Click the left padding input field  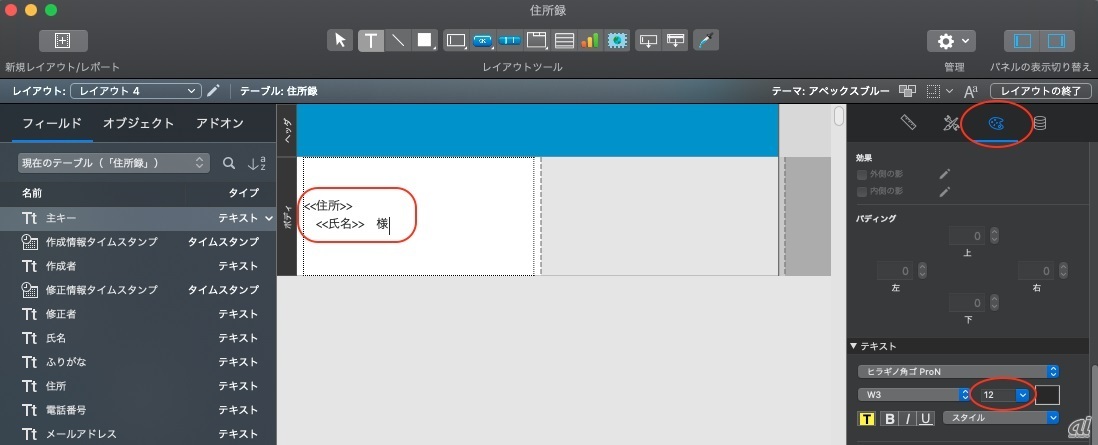click(896, 271)
